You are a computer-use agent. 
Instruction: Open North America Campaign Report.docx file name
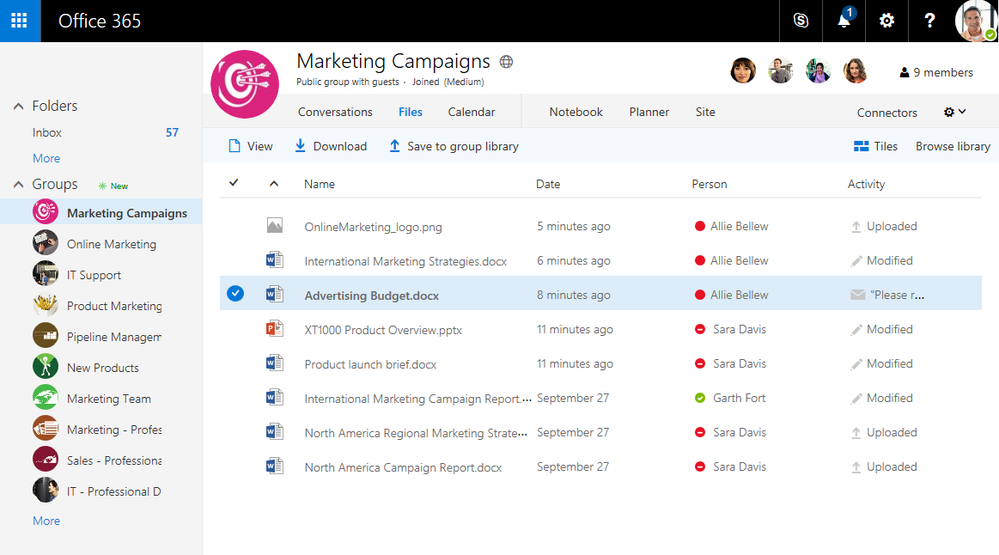403,468
